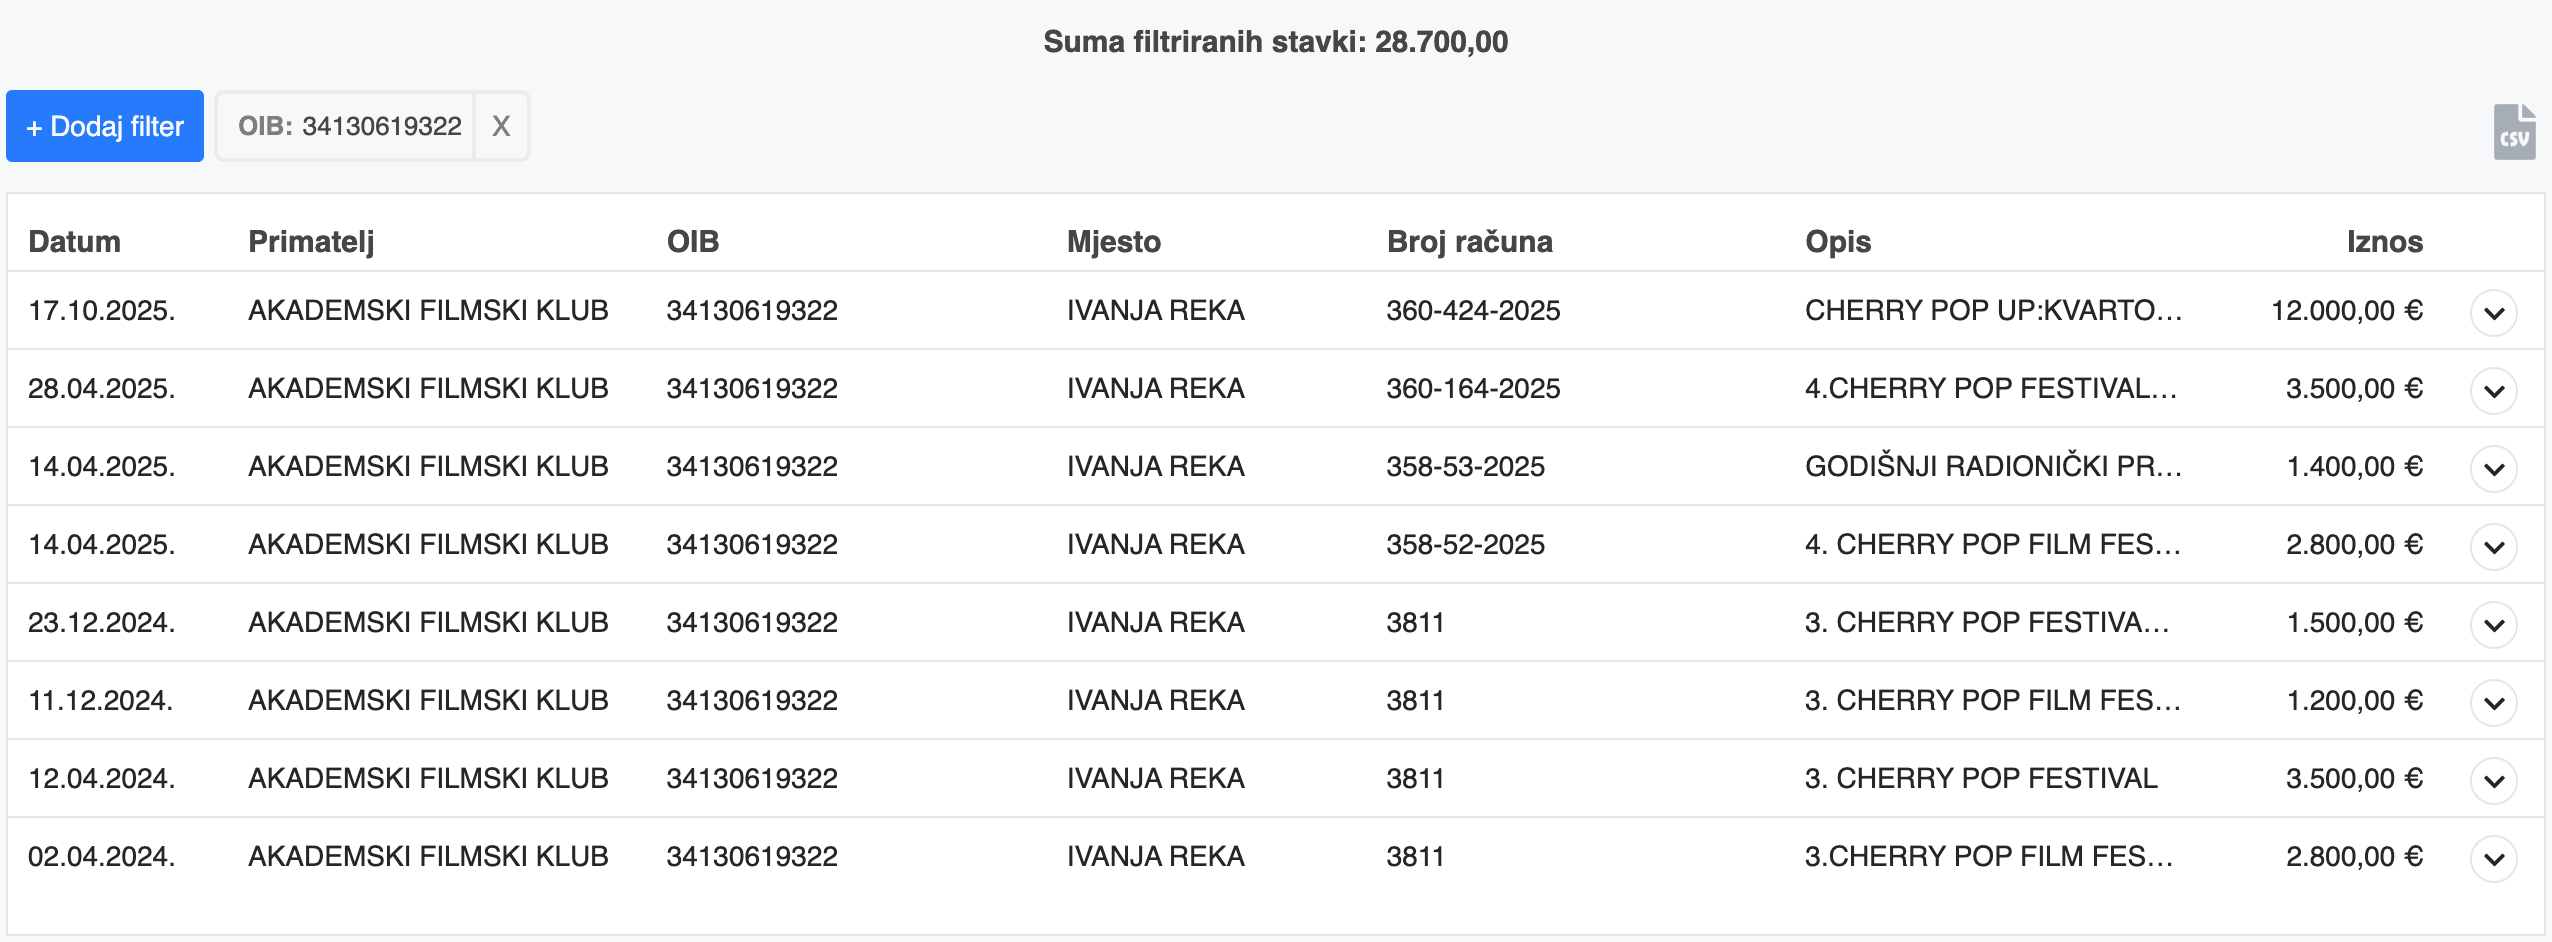Remove the OIB filter with X
The image size is (2552, 942).
501,126
